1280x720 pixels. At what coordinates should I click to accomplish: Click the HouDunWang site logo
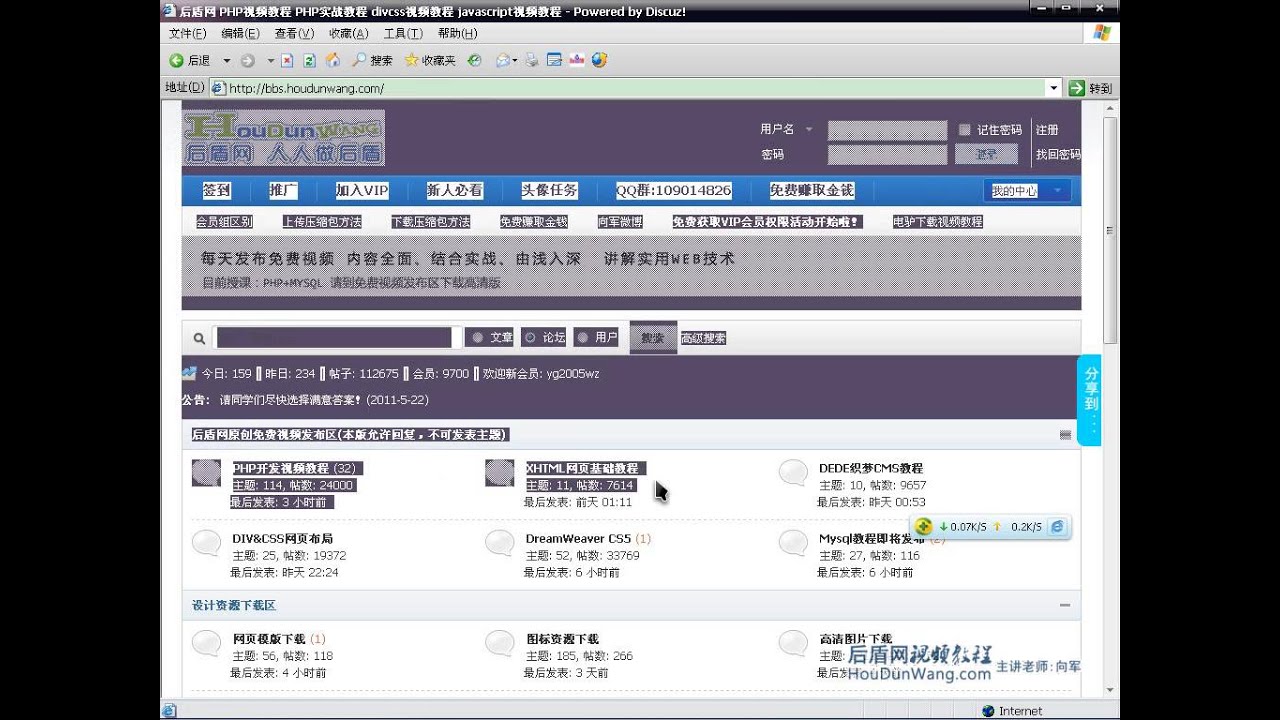(x=284, y=138)
